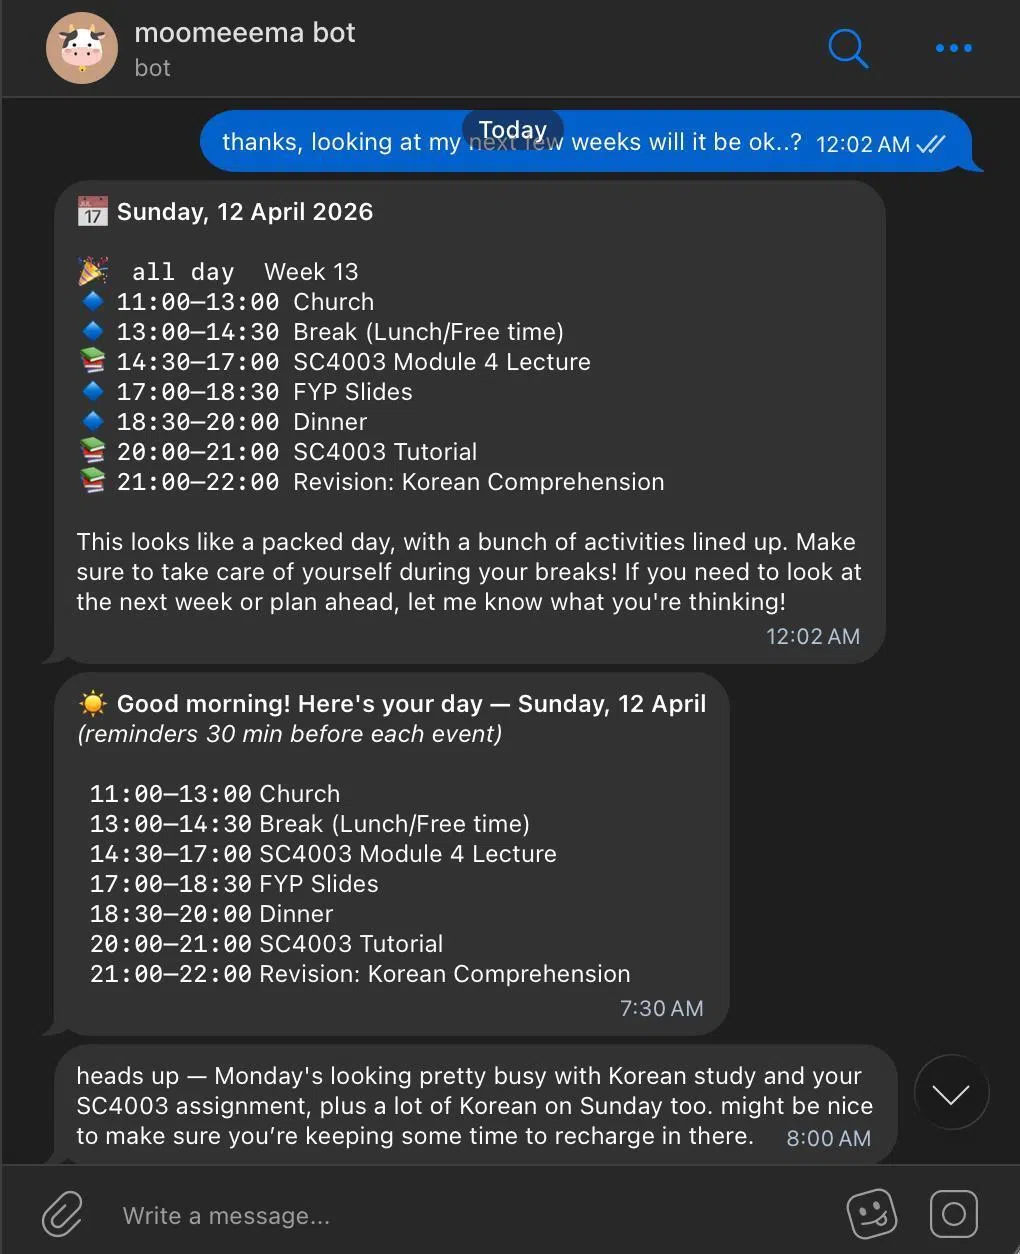Click the bot subtitle under chat name
Screen dimensions: 1020x1254
pyautogui.click(x=152, y=68)
